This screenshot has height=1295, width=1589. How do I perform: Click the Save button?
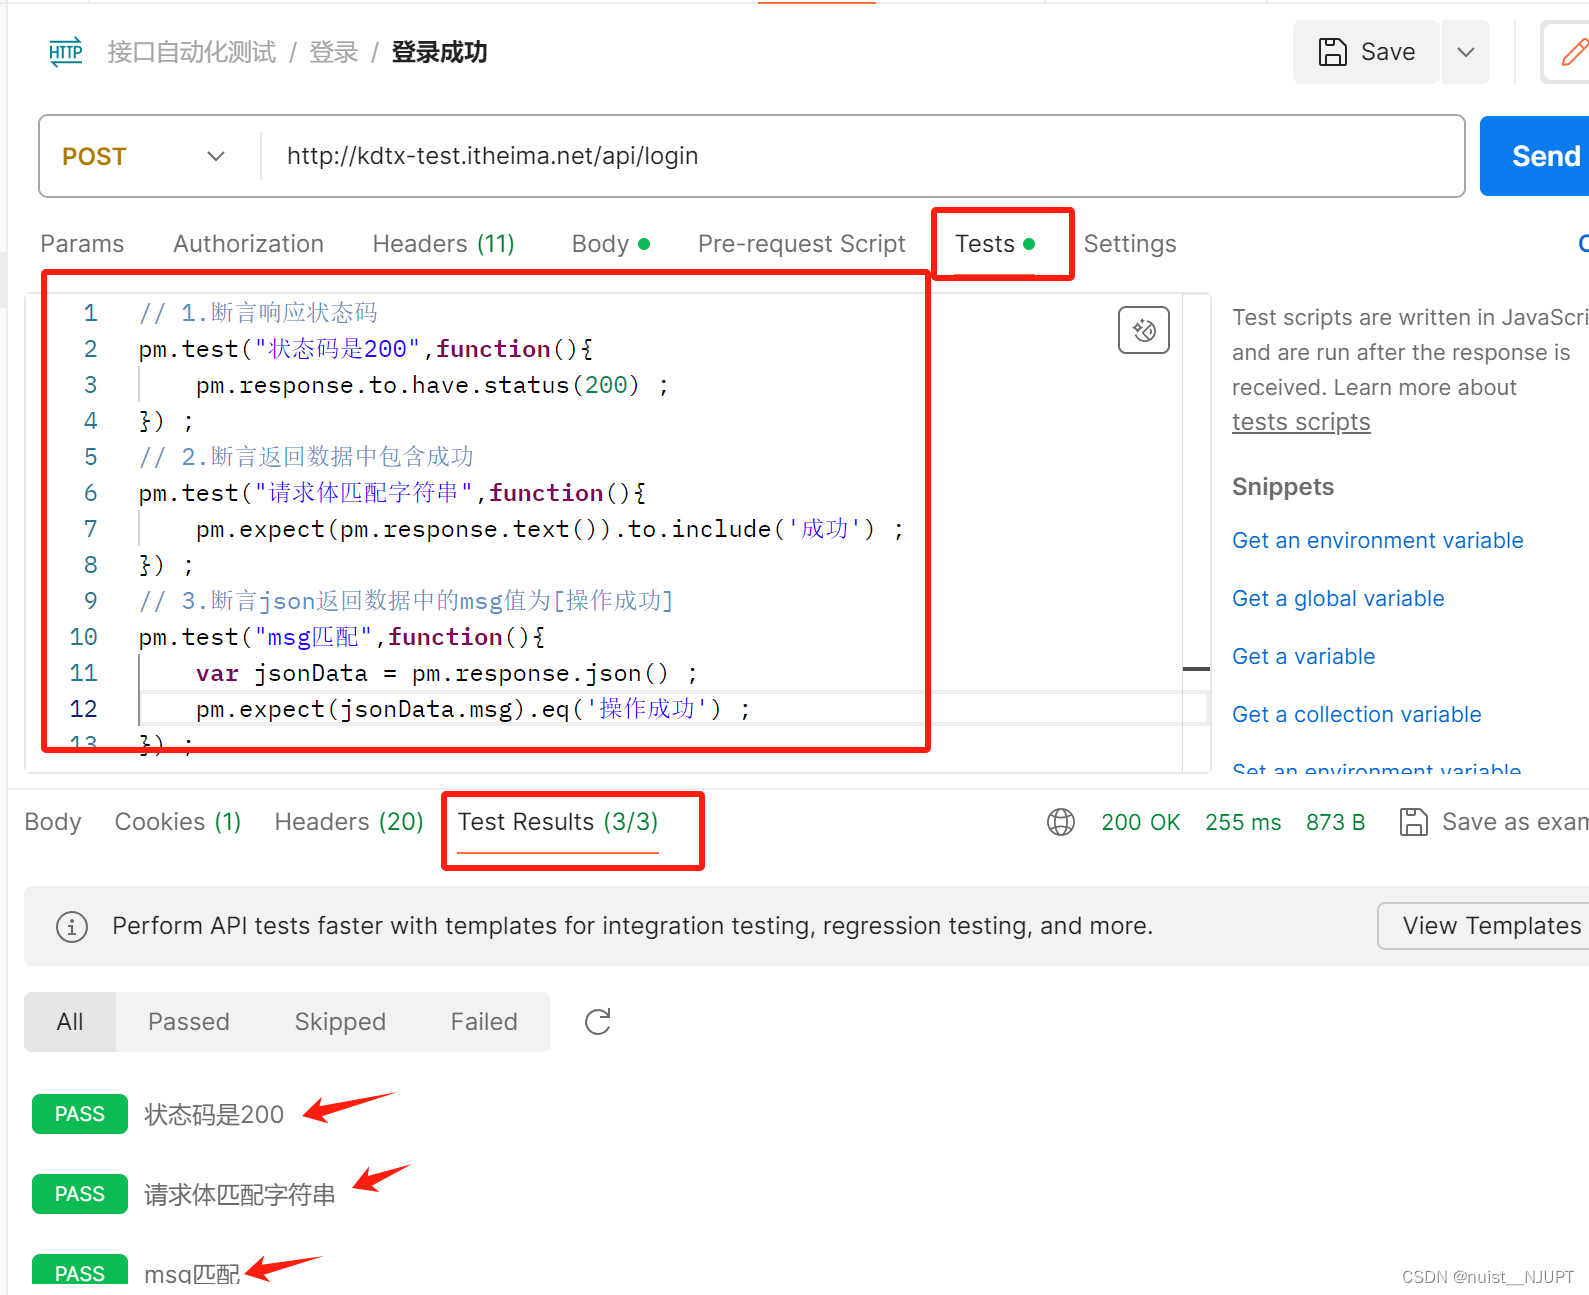[1366, 52]
